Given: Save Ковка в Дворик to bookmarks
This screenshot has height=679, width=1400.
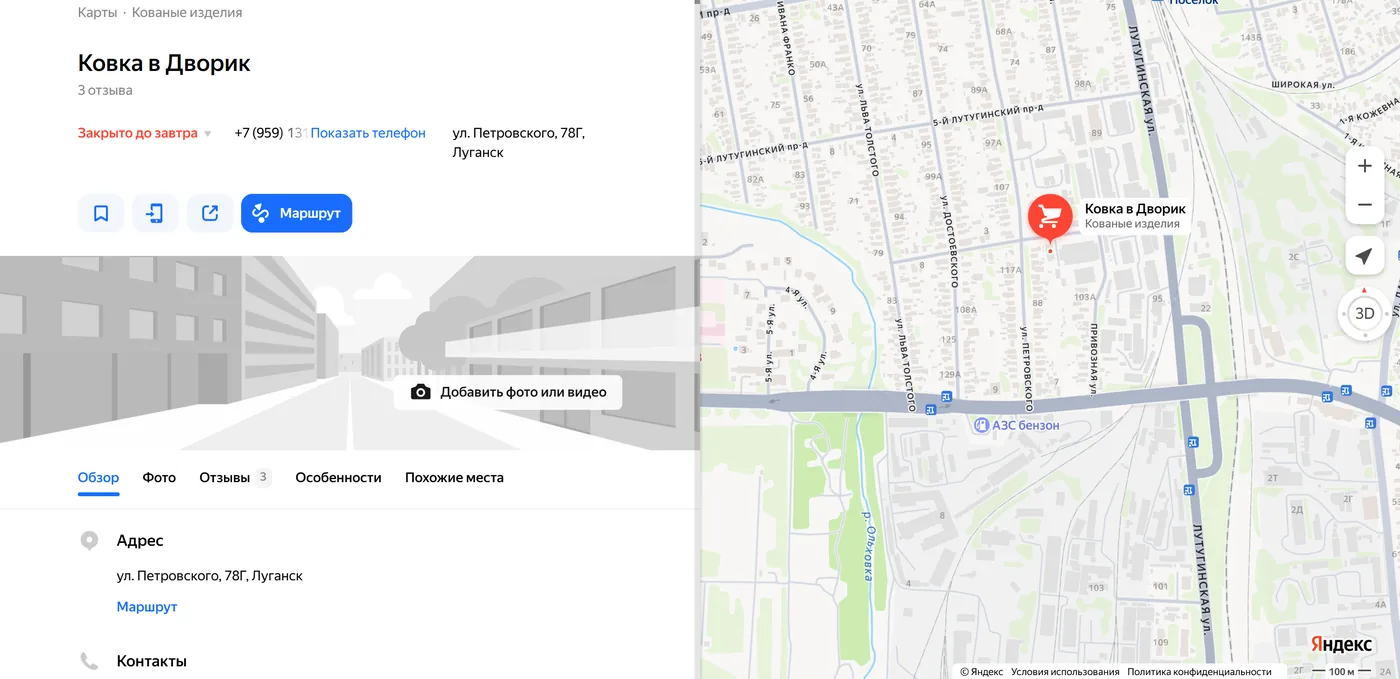Looking at the screenshot, I should [x=101, y=213].
